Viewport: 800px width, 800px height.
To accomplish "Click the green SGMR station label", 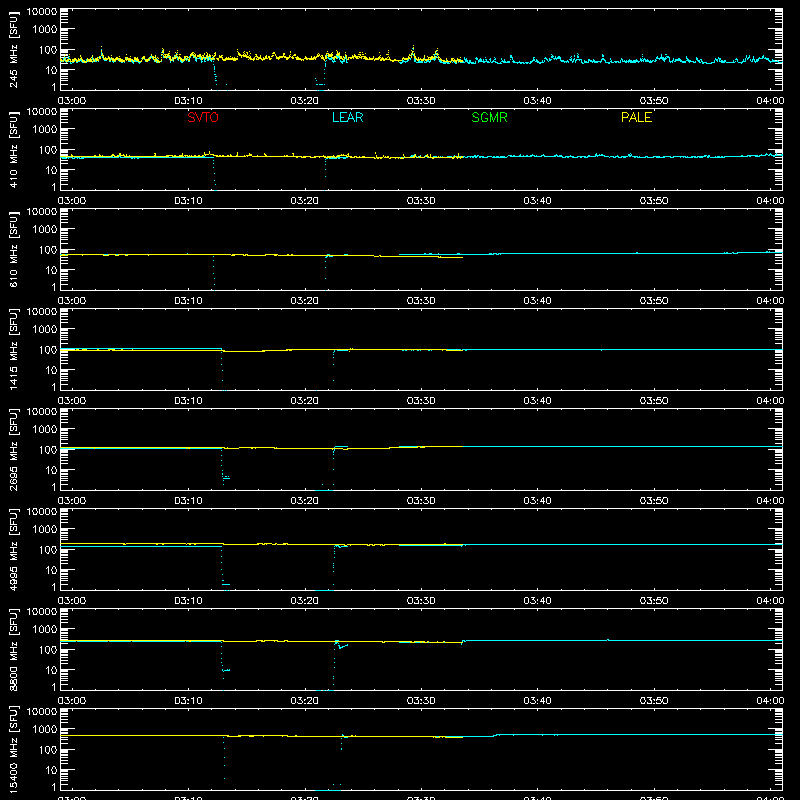I will click(x=489, y=117).
